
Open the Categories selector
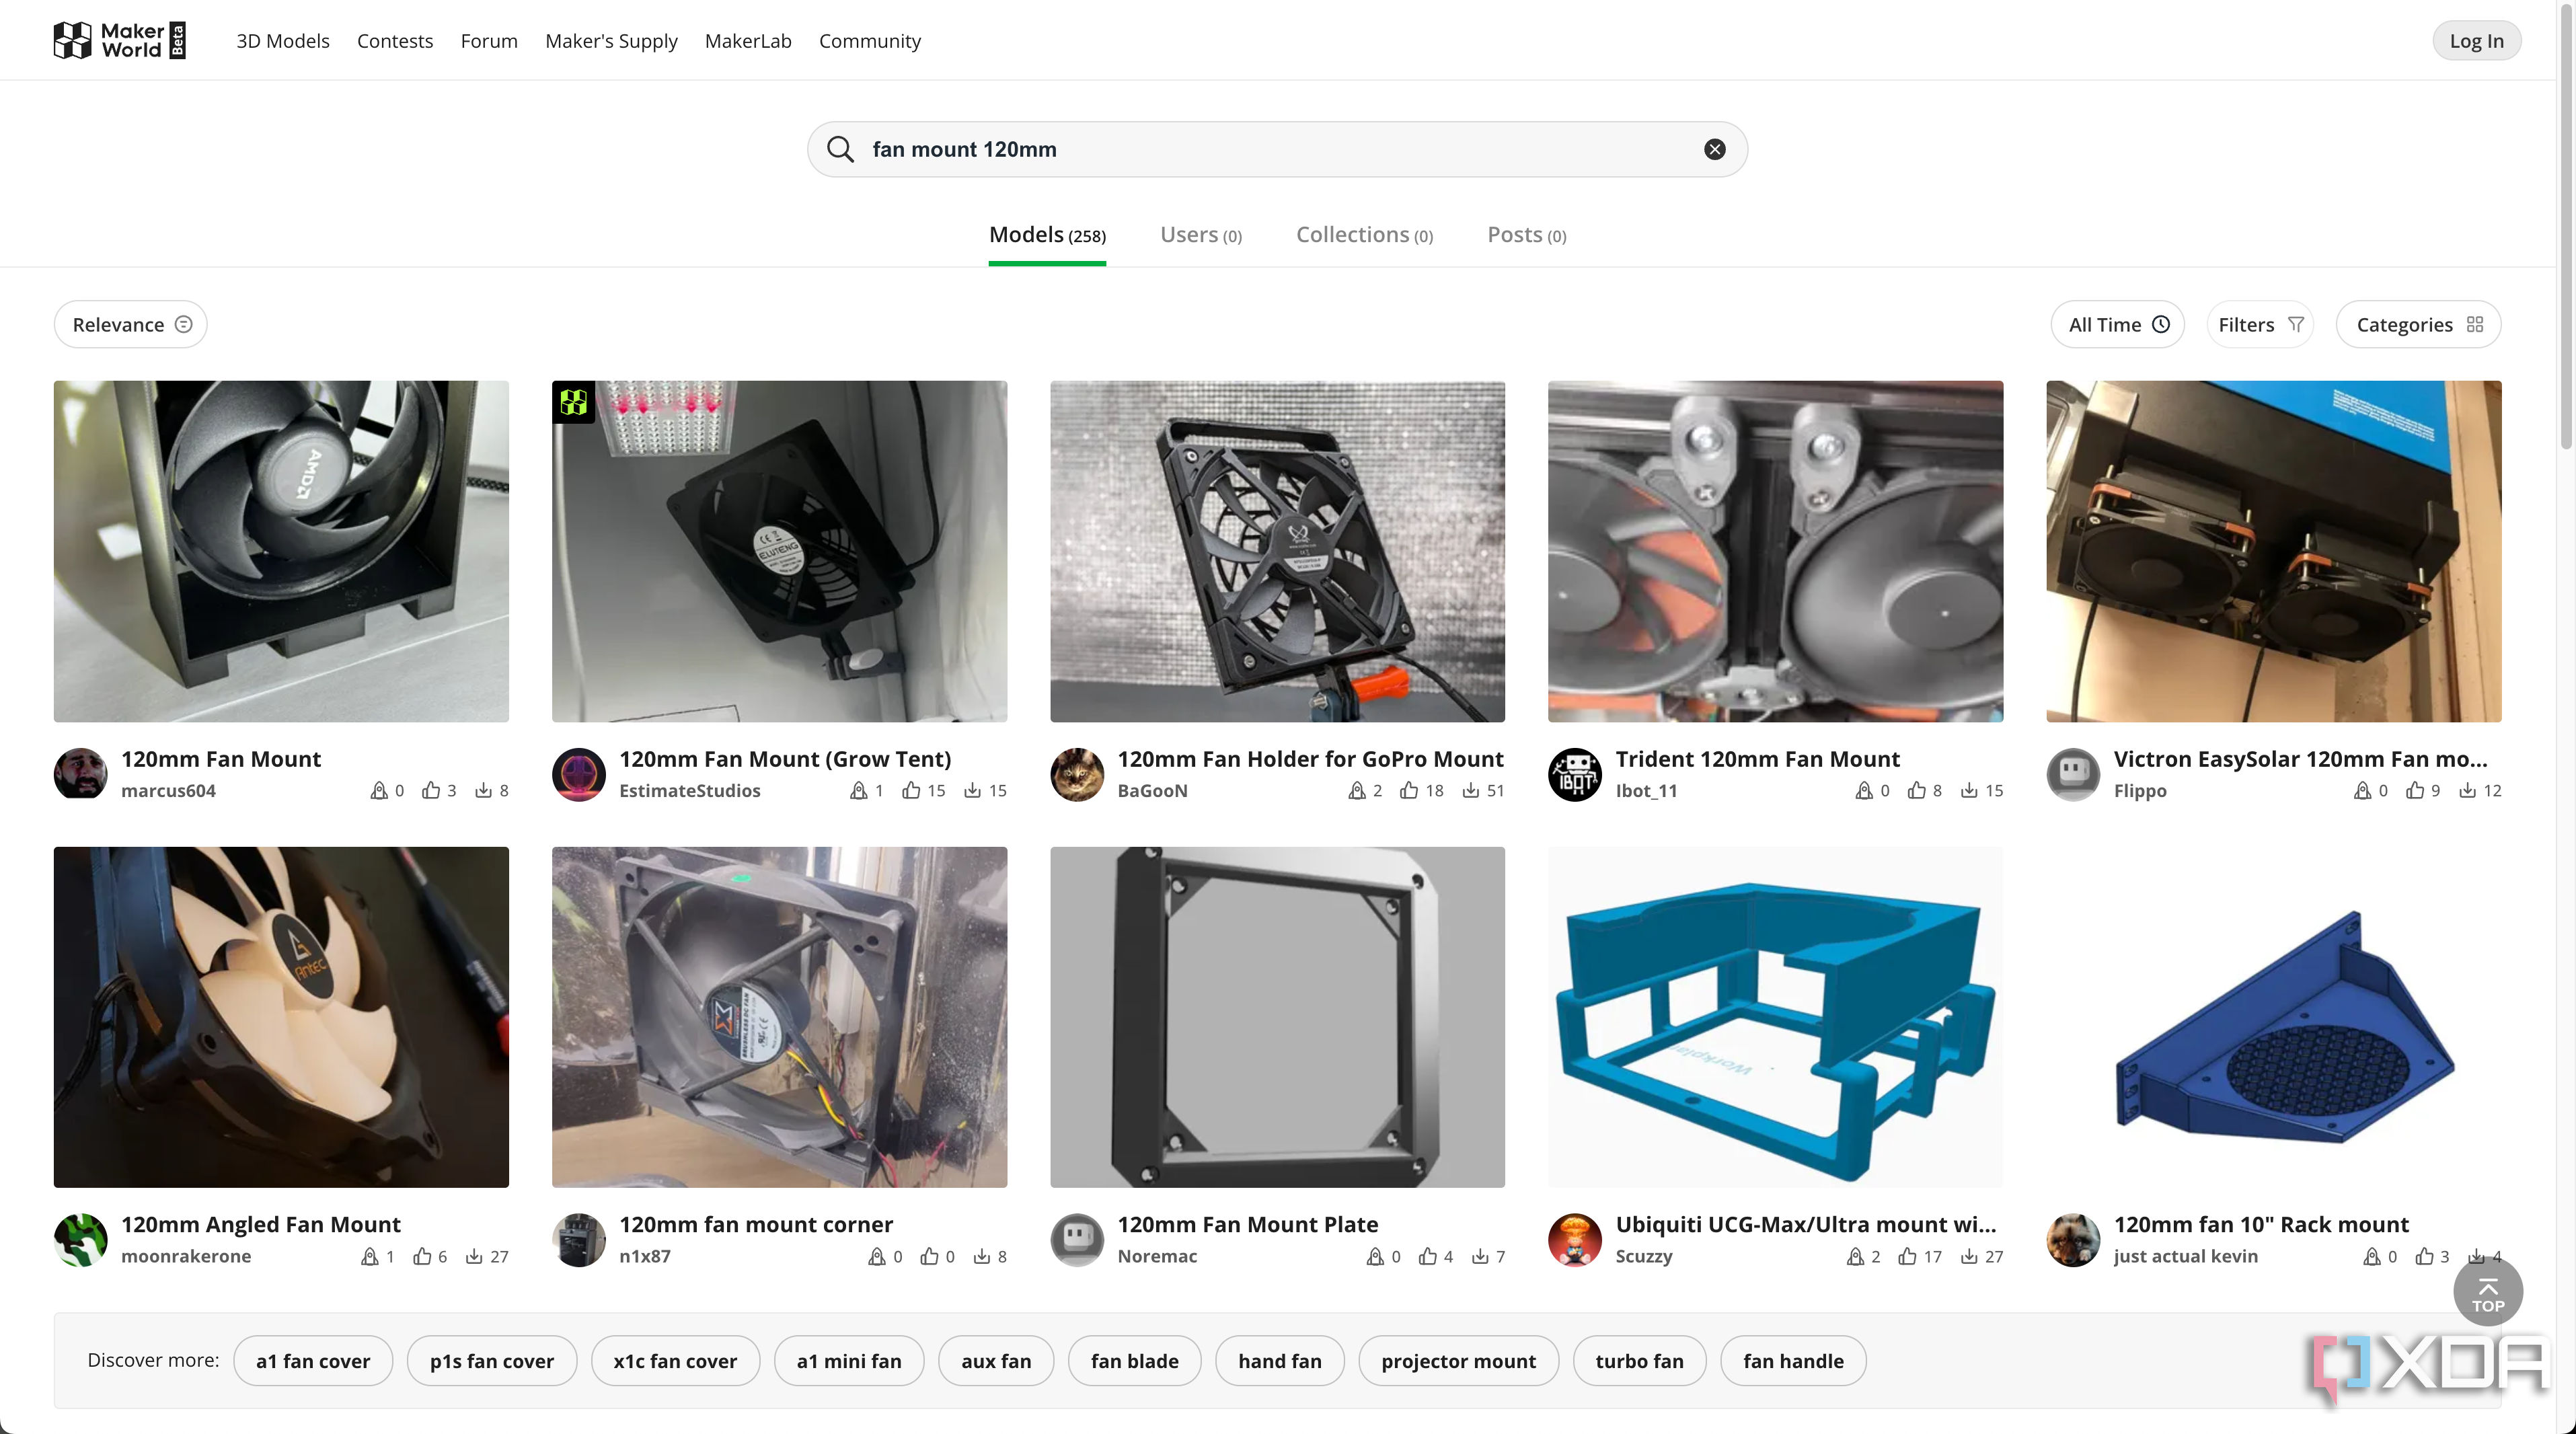(2419, 324)
